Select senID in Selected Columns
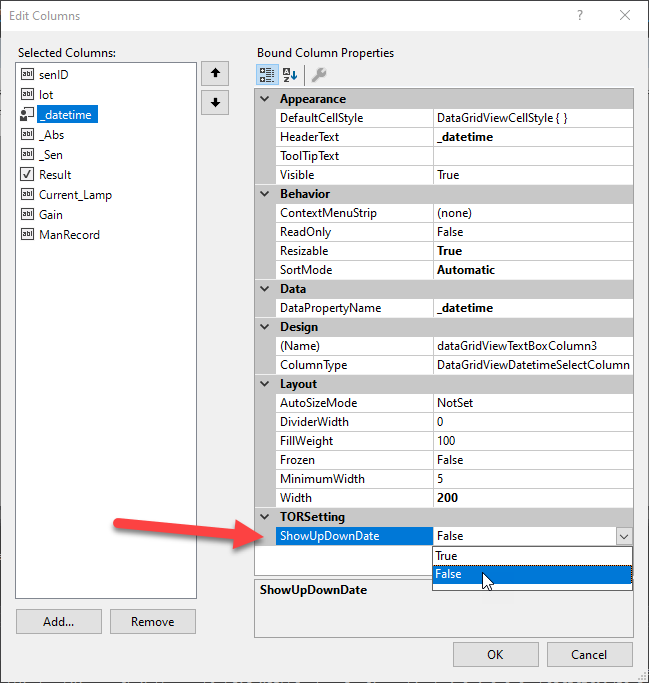The height and width of the screenshot is (683, 649). tap(54, 75)
